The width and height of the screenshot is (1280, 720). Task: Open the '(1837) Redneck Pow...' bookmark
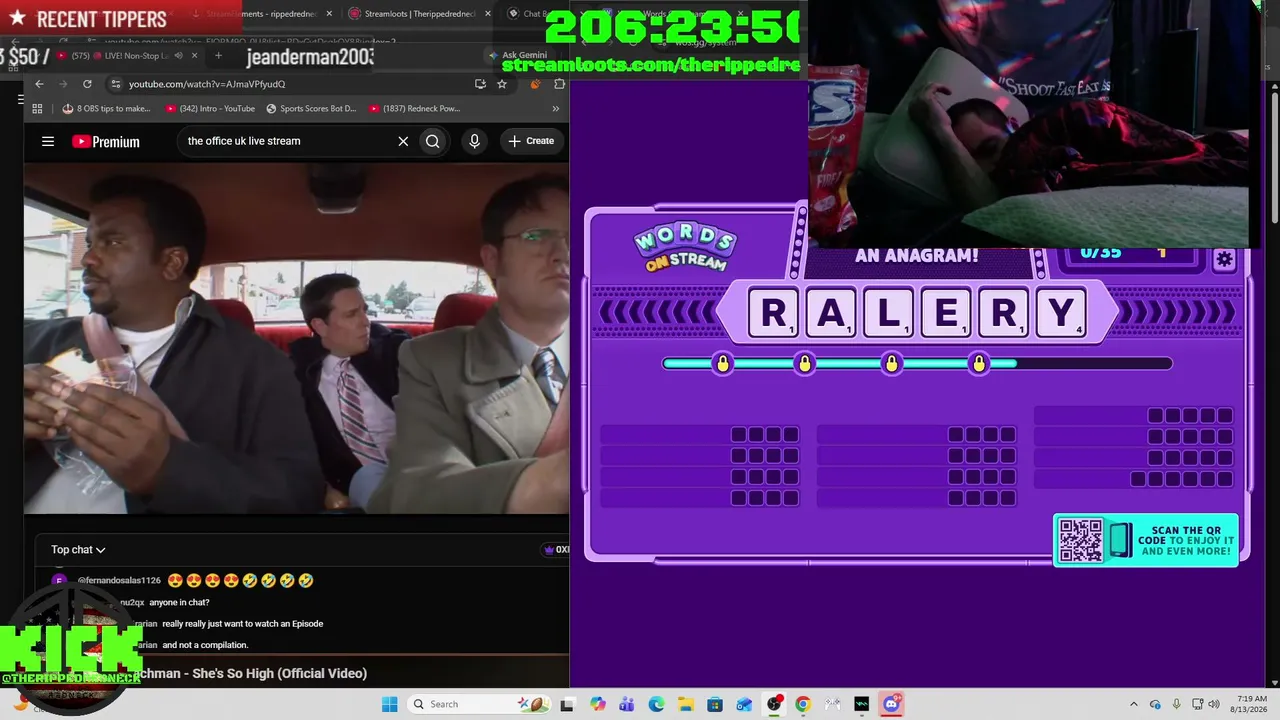(x=414, y=108)
